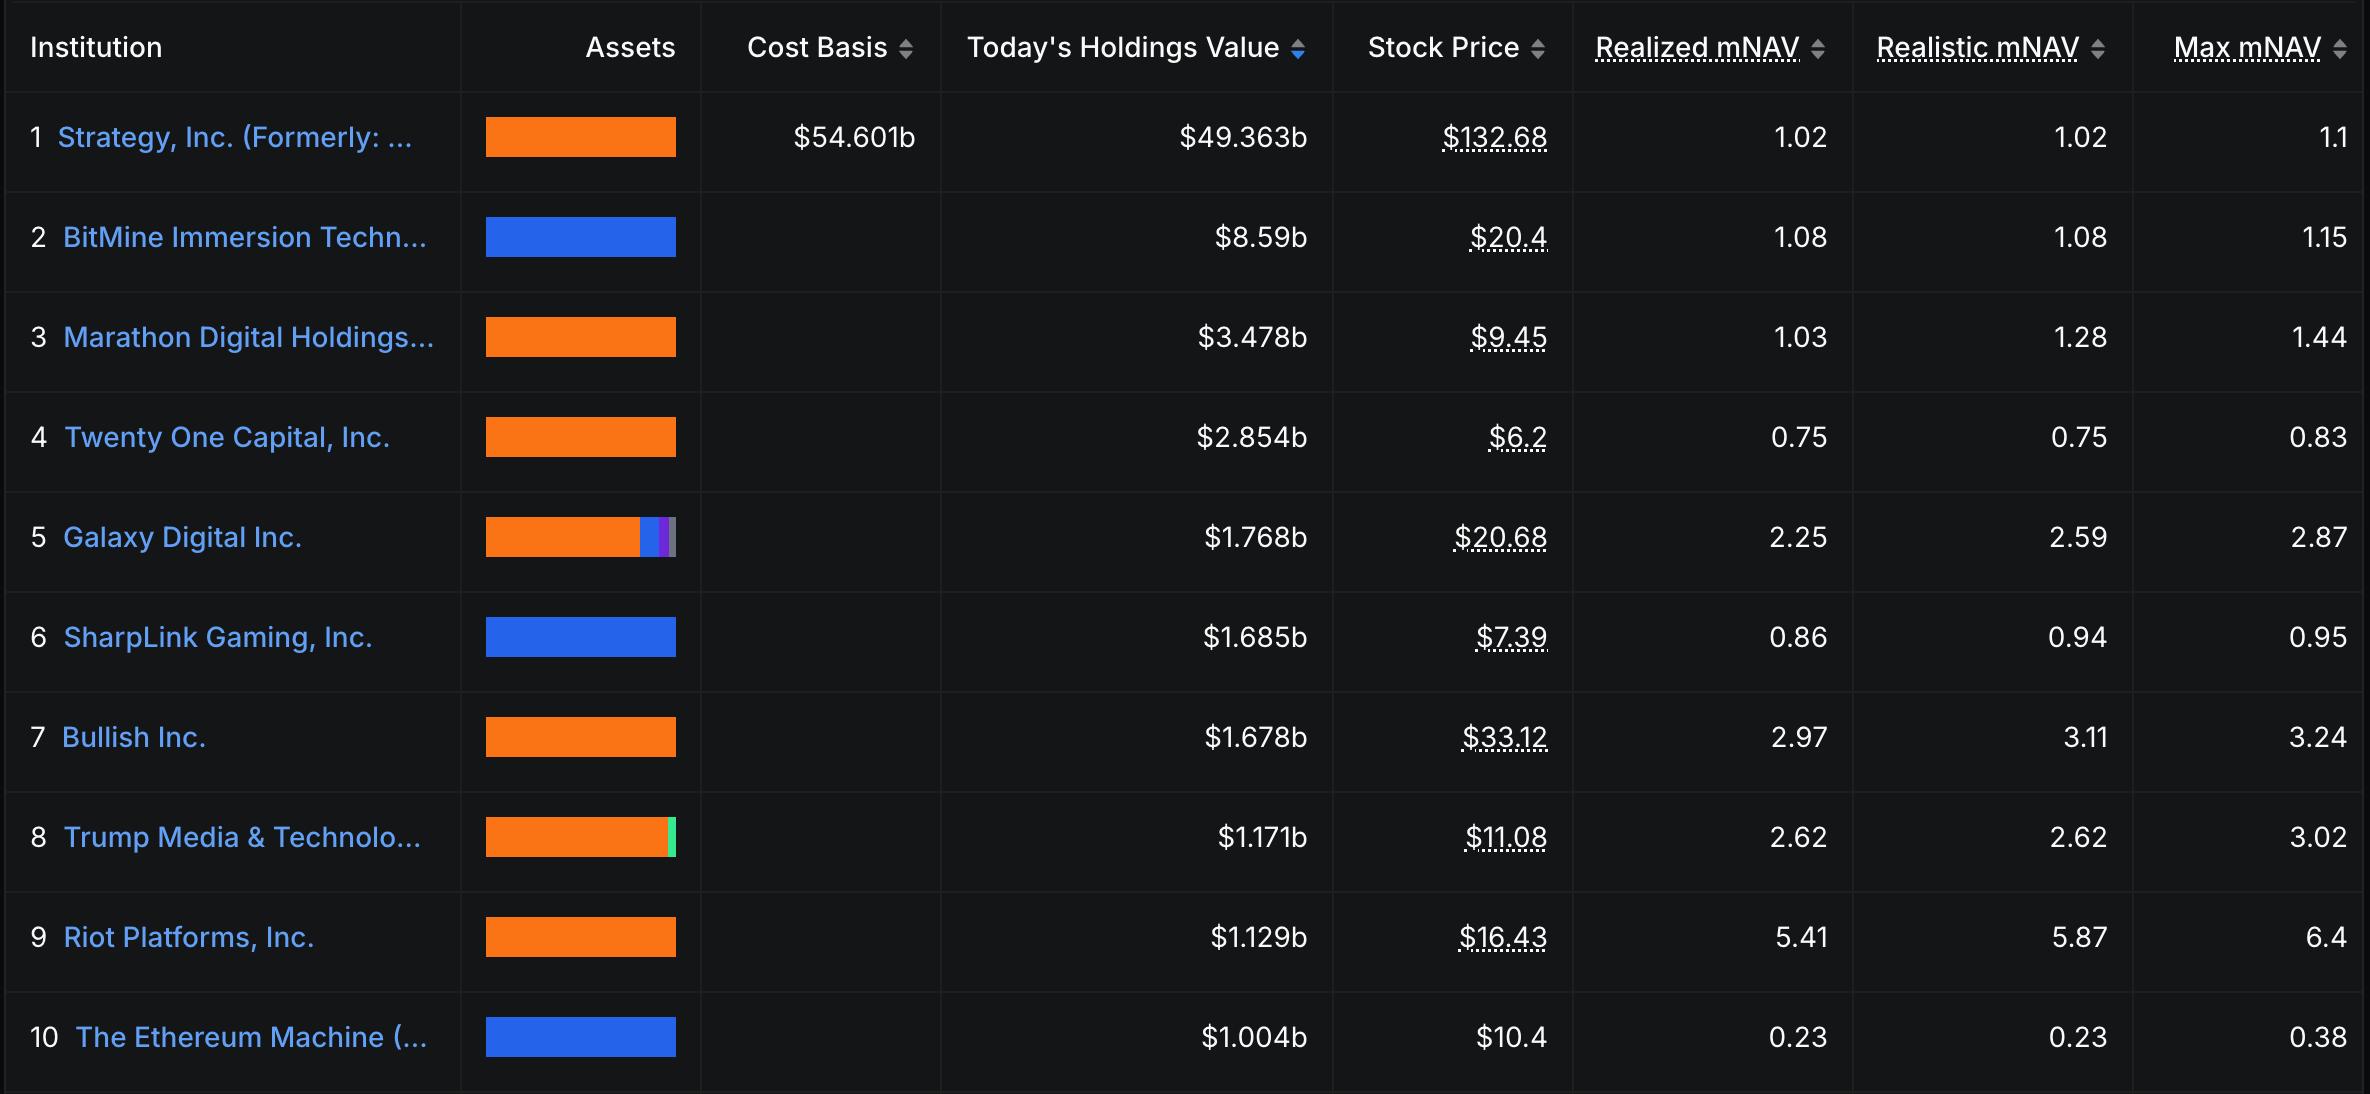Click the Realized mNAV header label
2370x1094 pixels.
click(x=1696, y=47)
